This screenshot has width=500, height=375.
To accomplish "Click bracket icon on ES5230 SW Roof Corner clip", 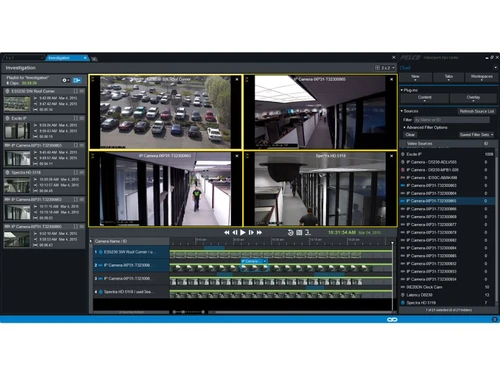I will point(76,91).
